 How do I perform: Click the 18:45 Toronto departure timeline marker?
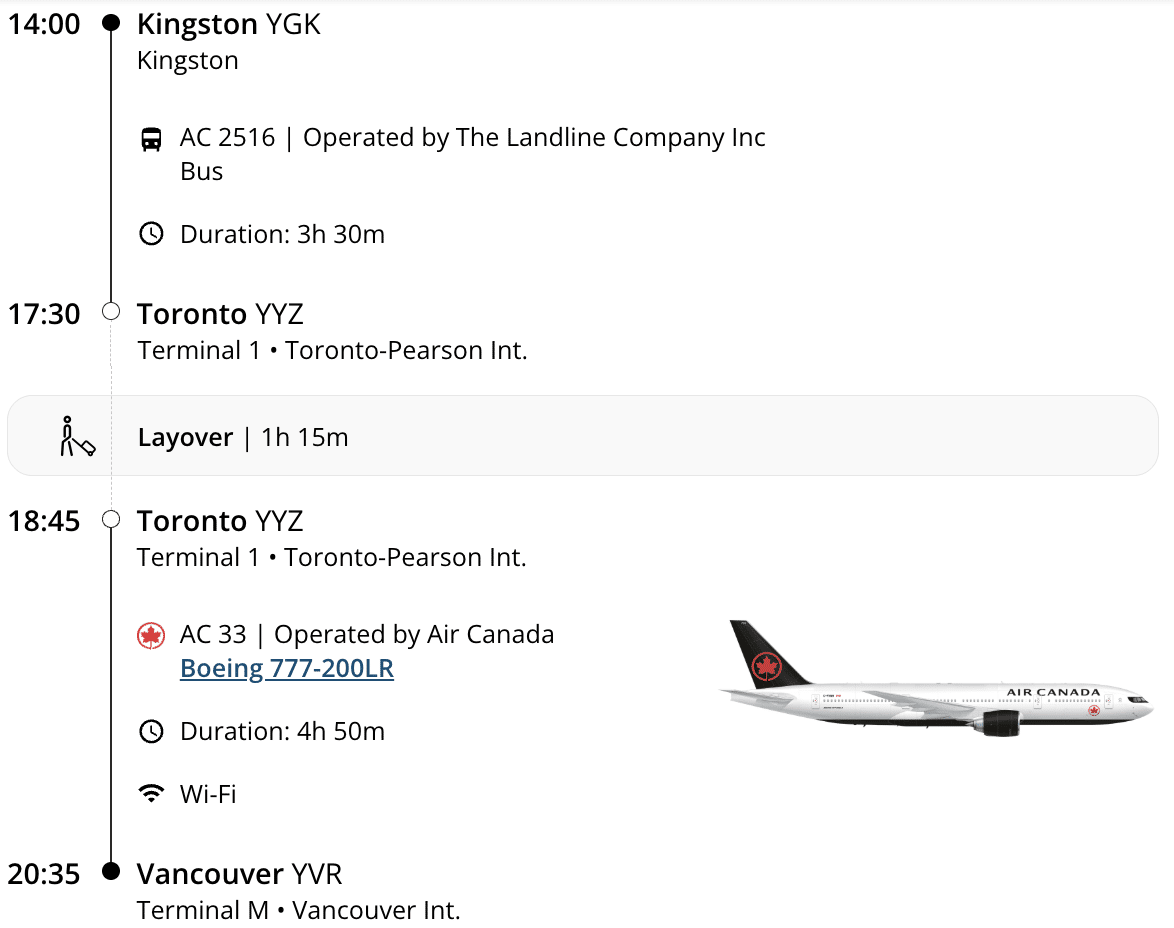(112, 520)
